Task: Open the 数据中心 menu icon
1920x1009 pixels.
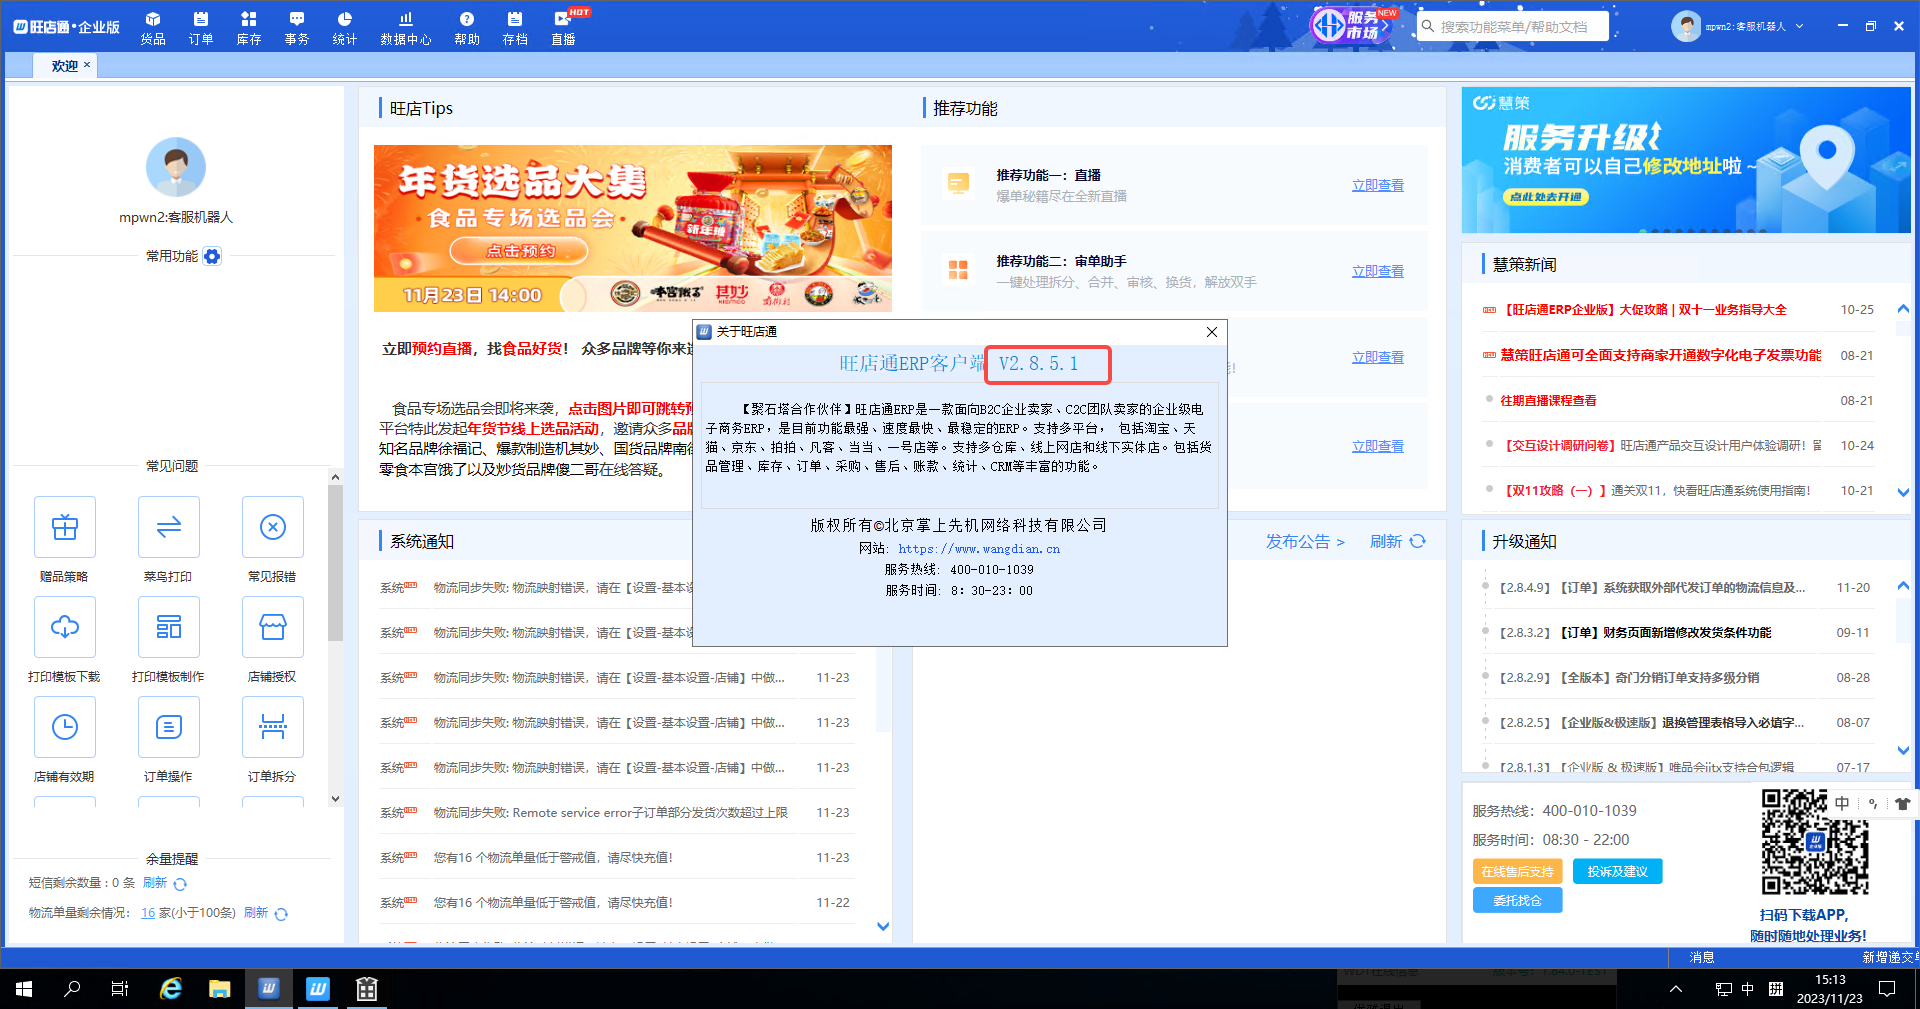Action: (x=406, y=27)
